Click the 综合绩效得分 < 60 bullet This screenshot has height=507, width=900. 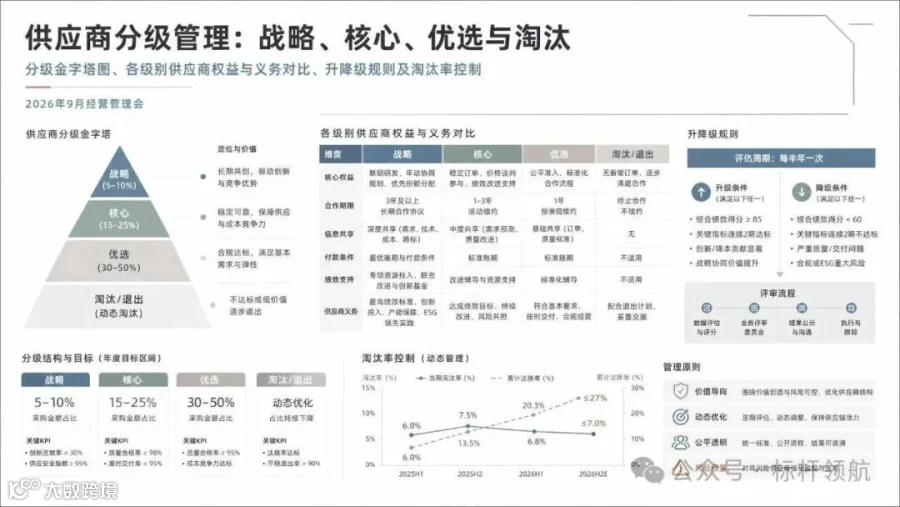826,219
